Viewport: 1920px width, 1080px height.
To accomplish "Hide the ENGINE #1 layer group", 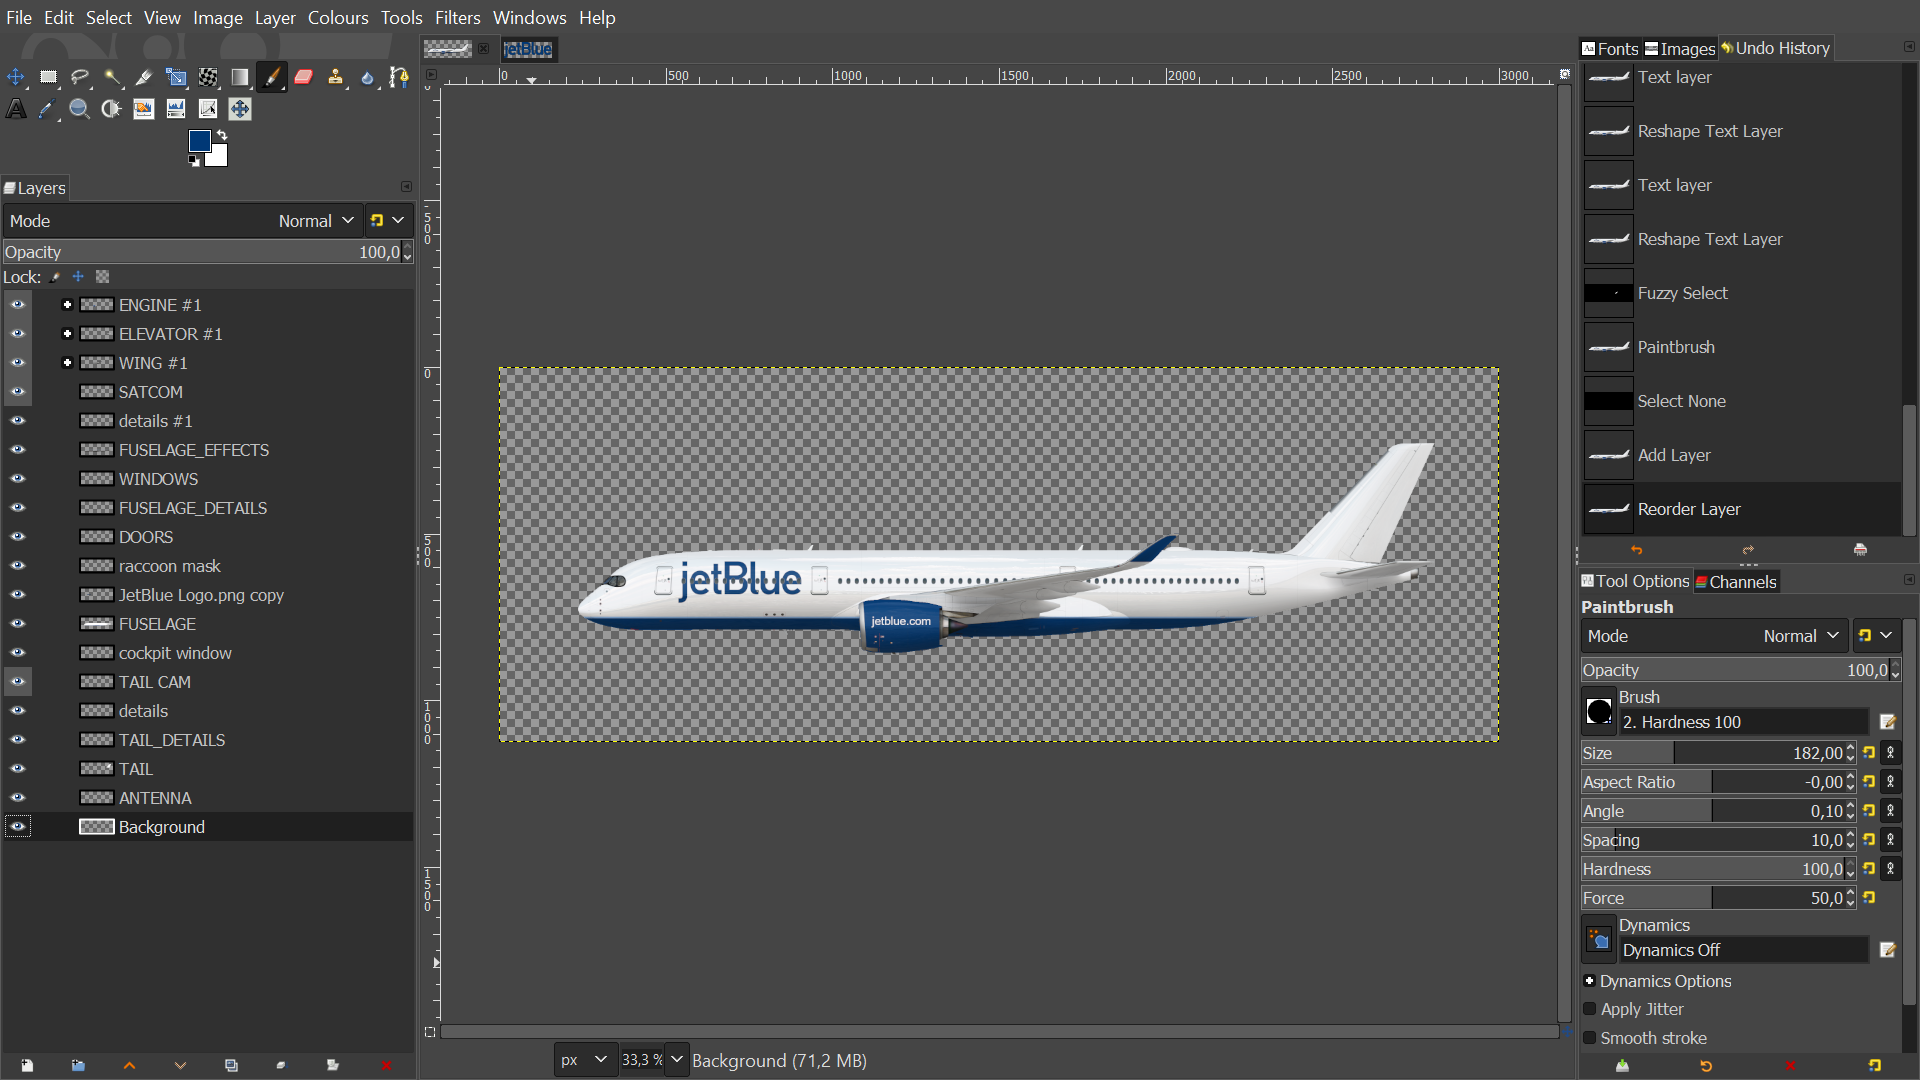I will pyautogui.click(x=18, y=305).
